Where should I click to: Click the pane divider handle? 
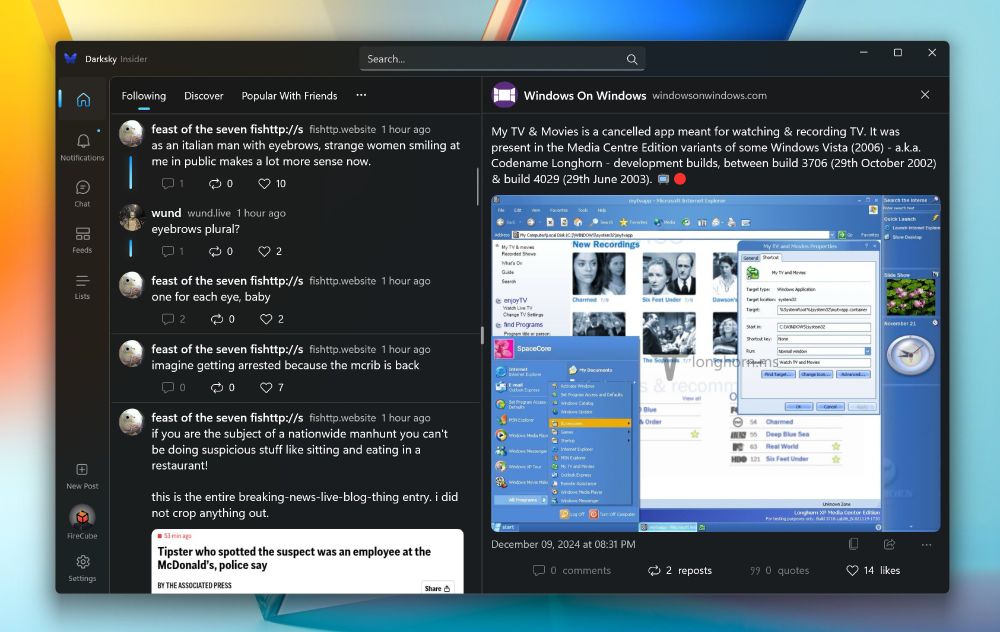(482, 335)
